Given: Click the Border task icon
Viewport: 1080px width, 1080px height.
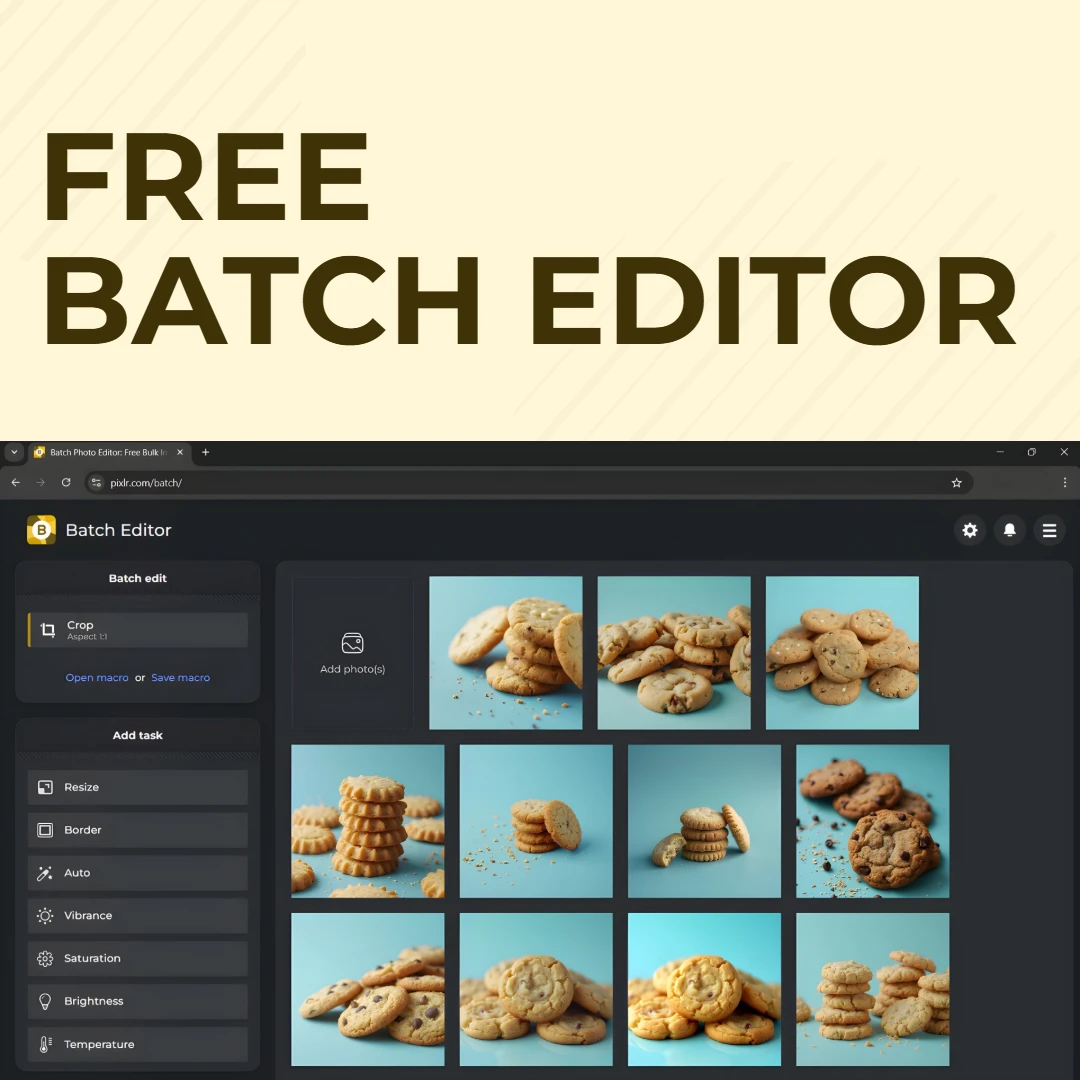Looking at the screenshot, I should pos(45,830).
